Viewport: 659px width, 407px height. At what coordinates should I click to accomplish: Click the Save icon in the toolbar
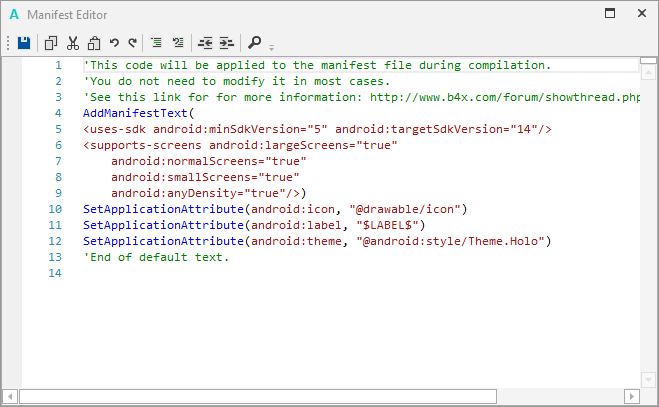point(24,43)
